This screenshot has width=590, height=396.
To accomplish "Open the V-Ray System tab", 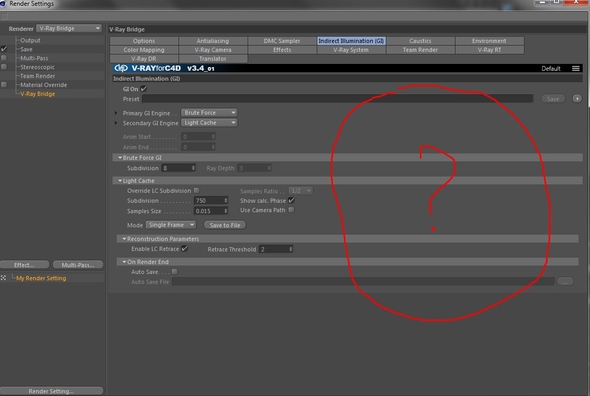I will click(351, 50).
